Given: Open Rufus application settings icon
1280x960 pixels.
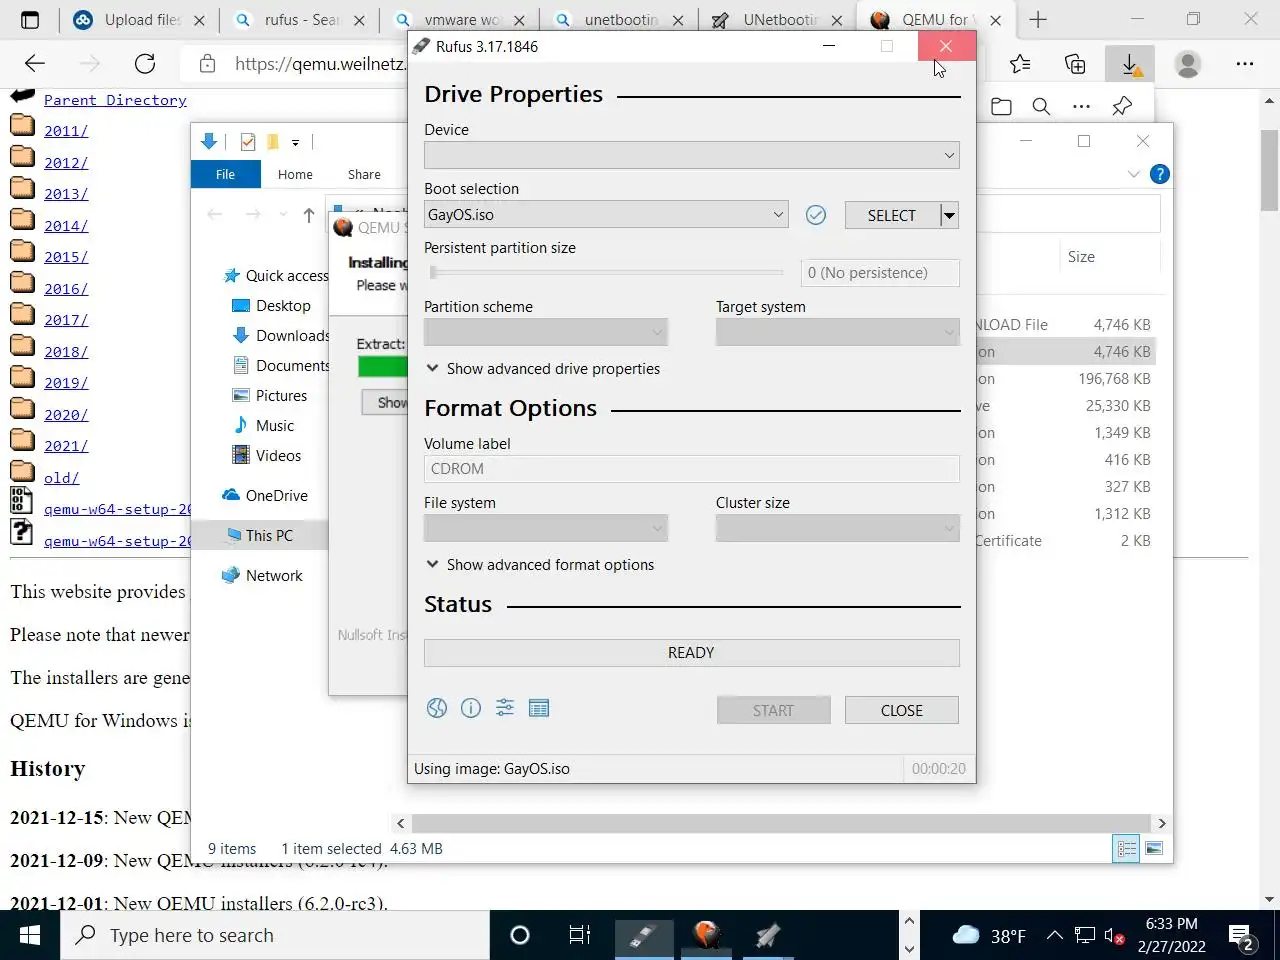Looking at the screenshot, I should pyautogui.click(x=505, y=708).
